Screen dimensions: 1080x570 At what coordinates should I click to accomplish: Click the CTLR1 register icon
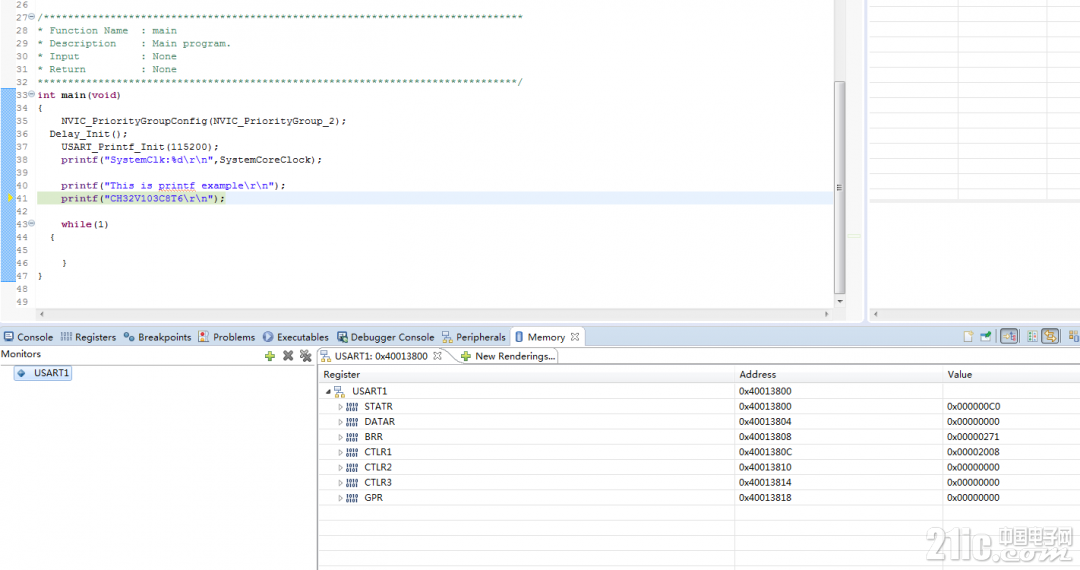pyautogui.click(x=352, y=452)
